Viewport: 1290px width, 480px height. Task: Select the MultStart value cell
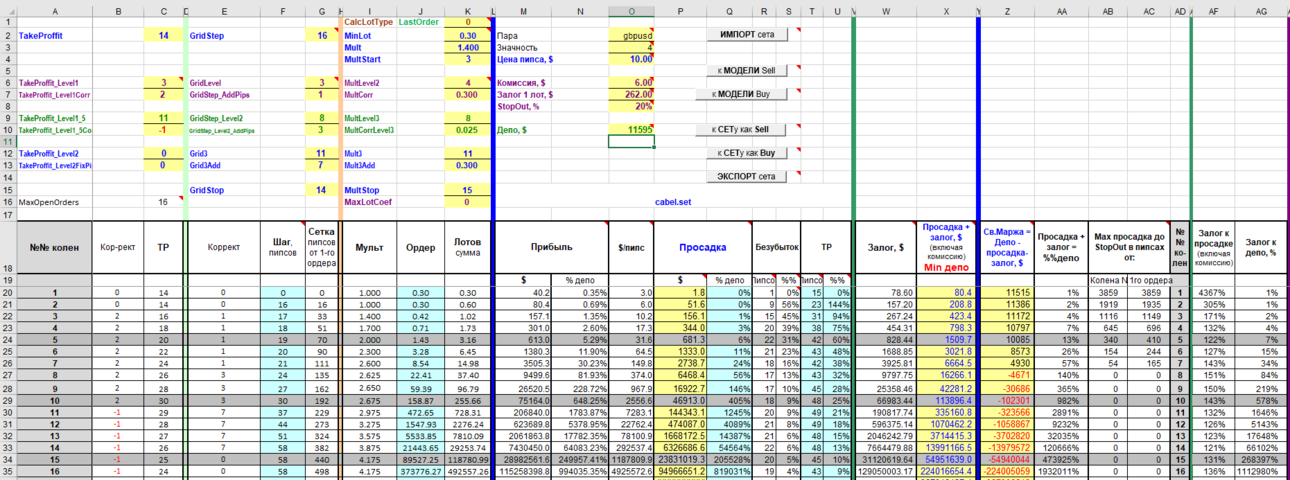(x=468, y=59)
